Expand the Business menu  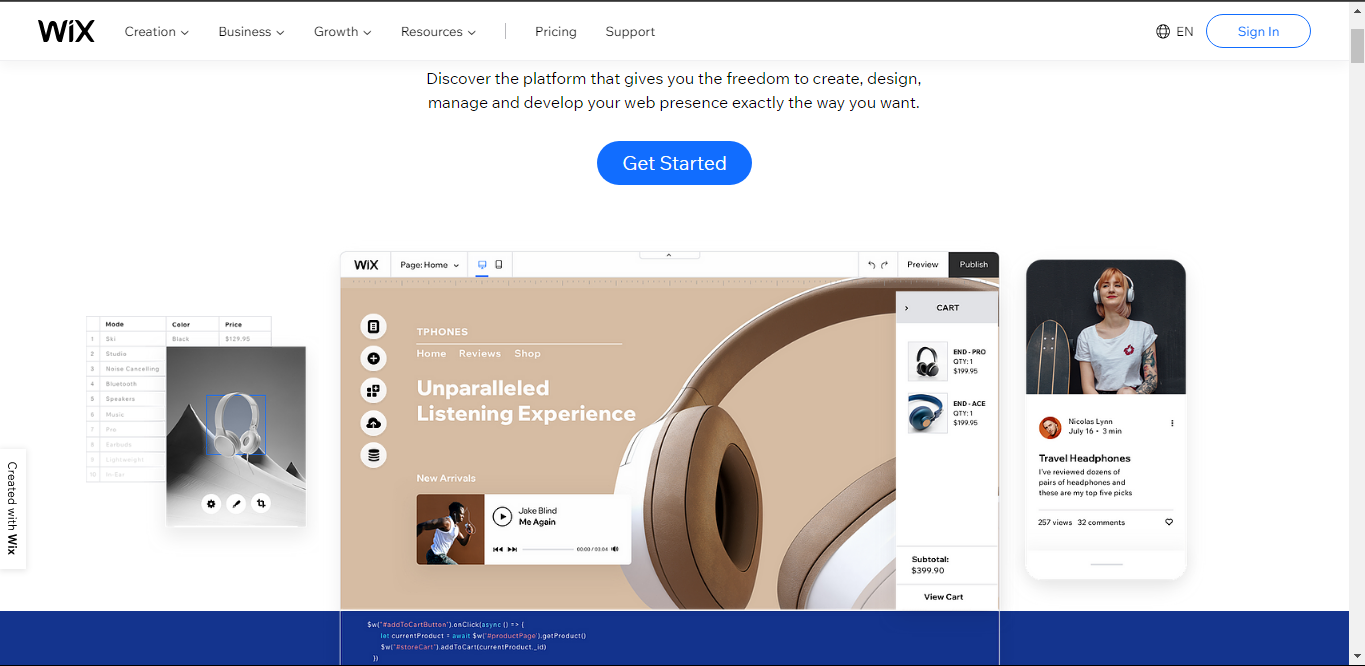point(252,32)
